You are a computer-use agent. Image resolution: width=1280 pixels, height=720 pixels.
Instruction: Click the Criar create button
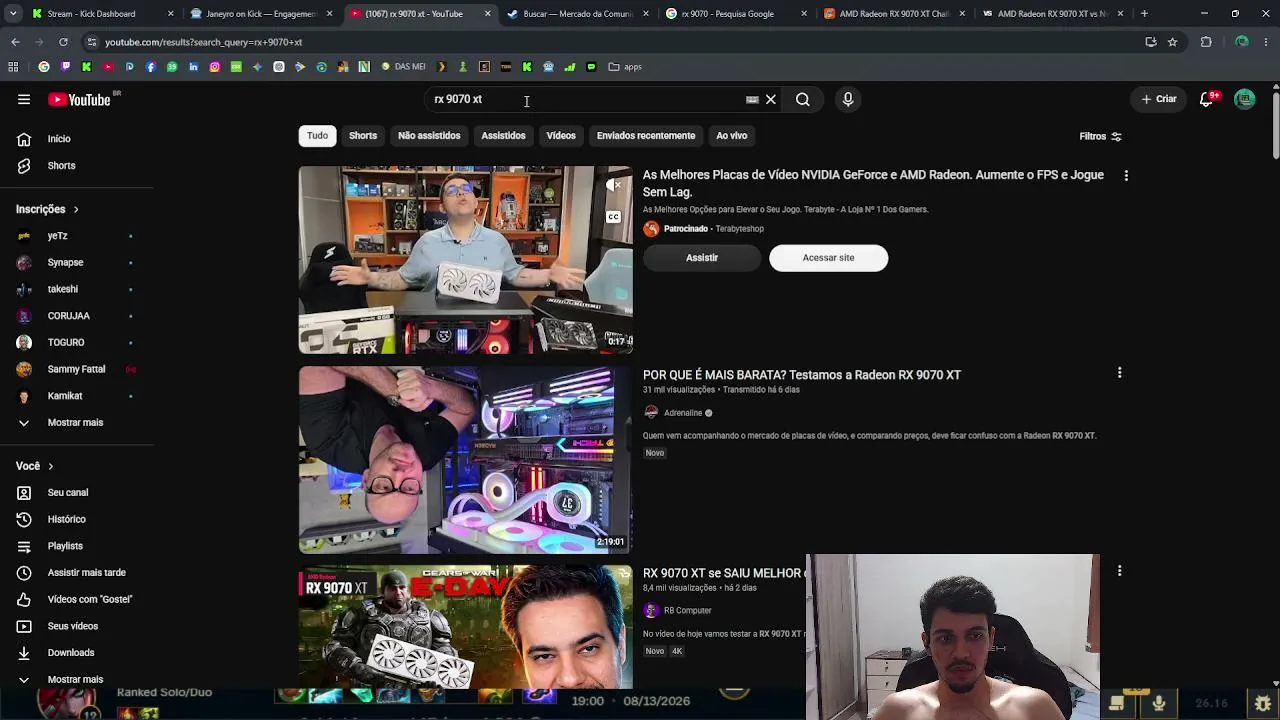[1159, 99]
